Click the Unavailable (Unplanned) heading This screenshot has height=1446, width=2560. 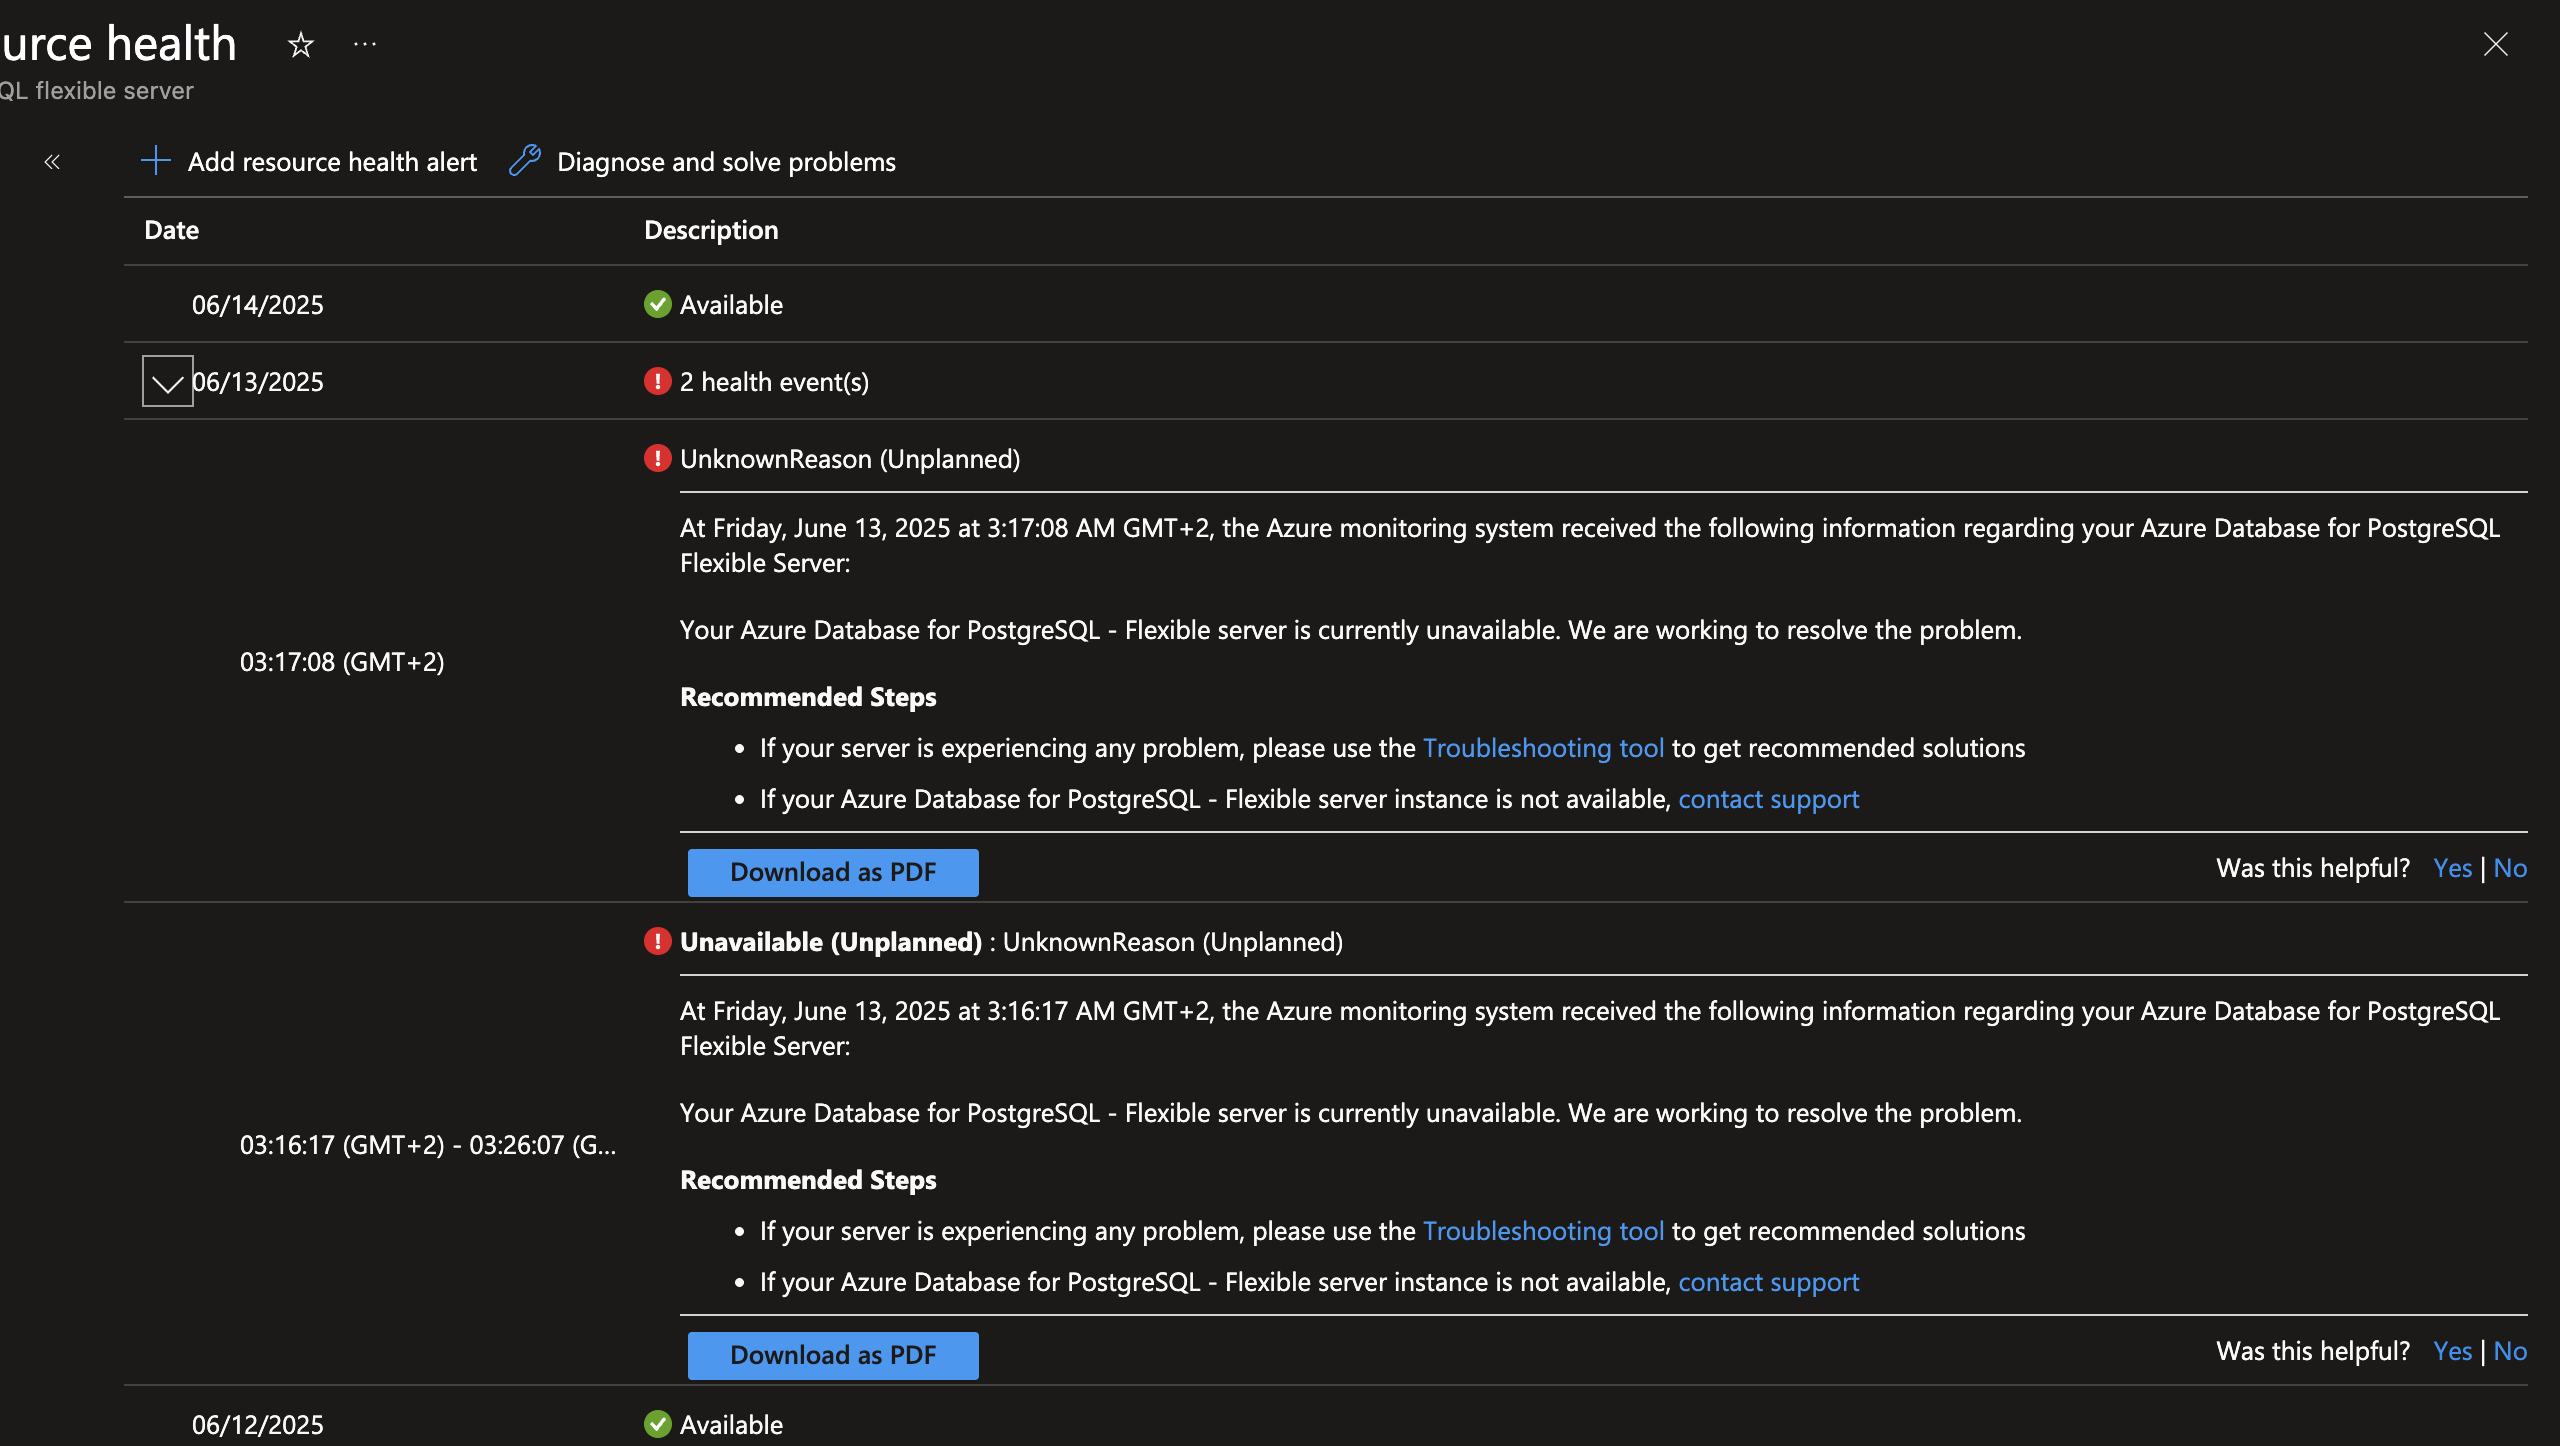831,942
